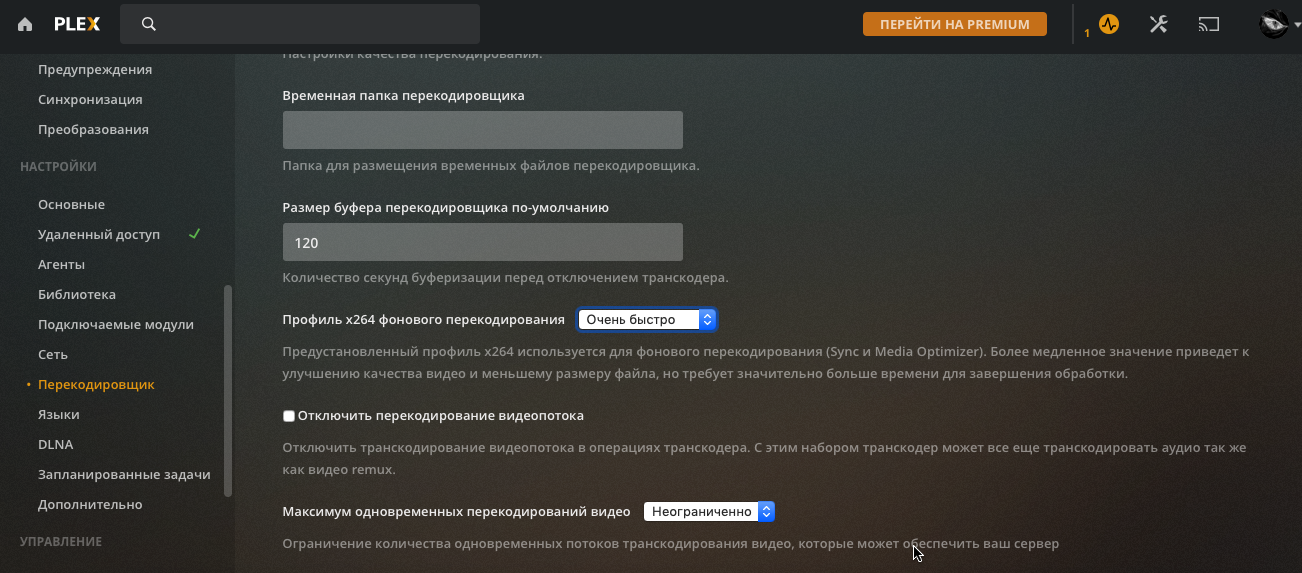Open Запланированные задачи in sidebar
The height and width of the screenshot is (573, 1302).
click(124, 475)
